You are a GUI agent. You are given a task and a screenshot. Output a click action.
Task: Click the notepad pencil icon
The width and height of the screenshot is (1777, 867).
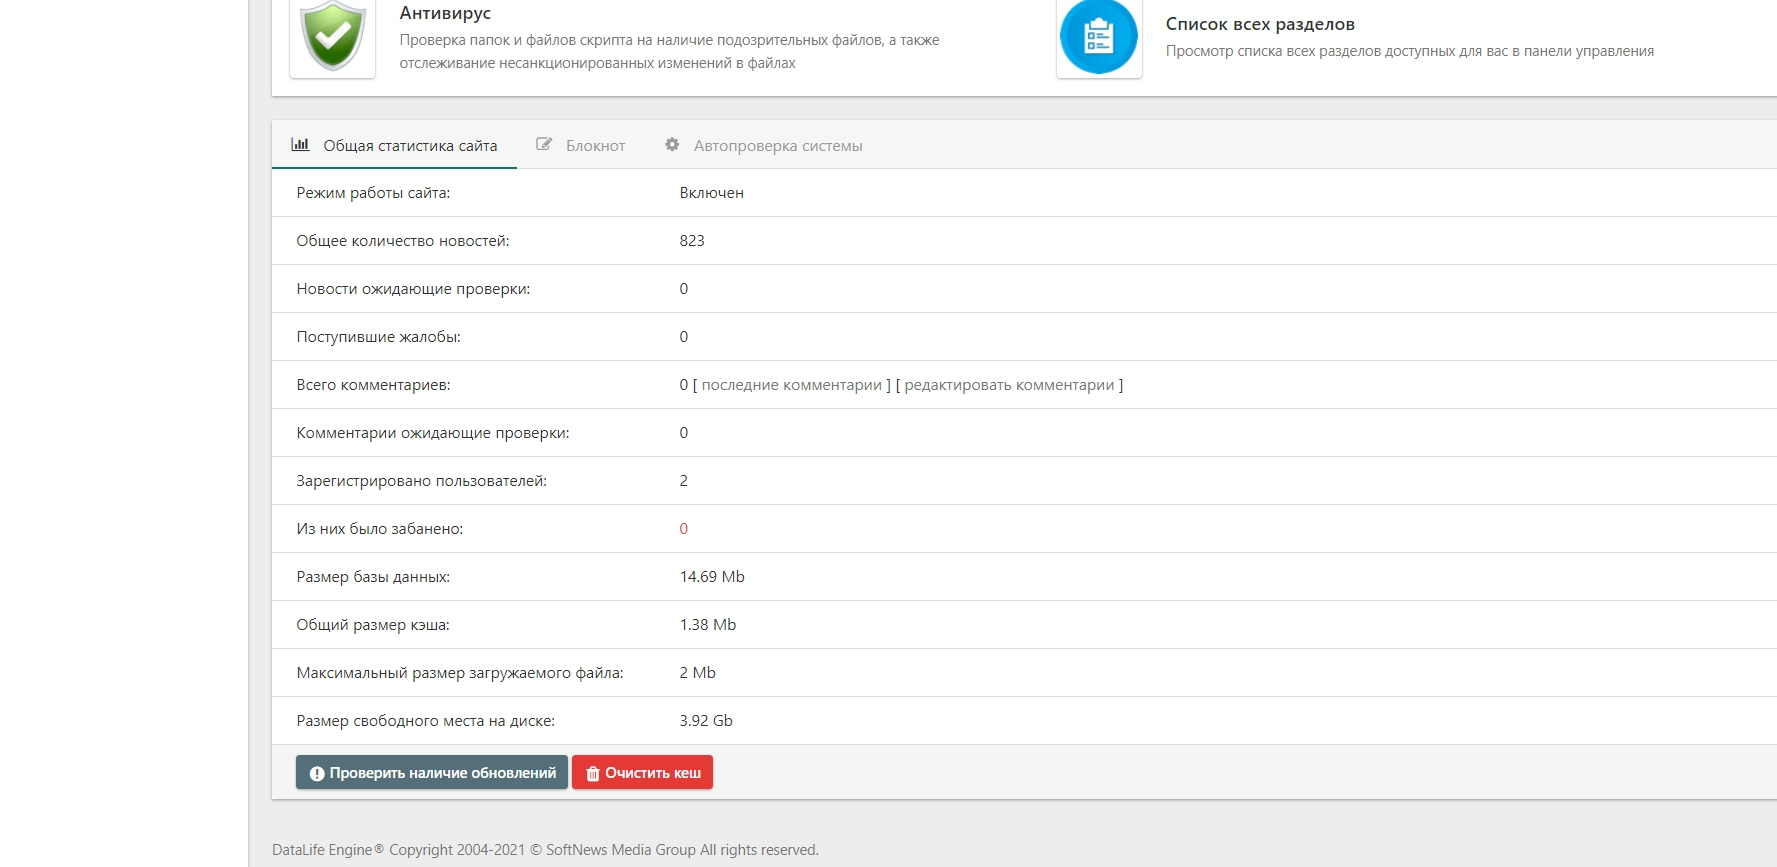point(544,145)
